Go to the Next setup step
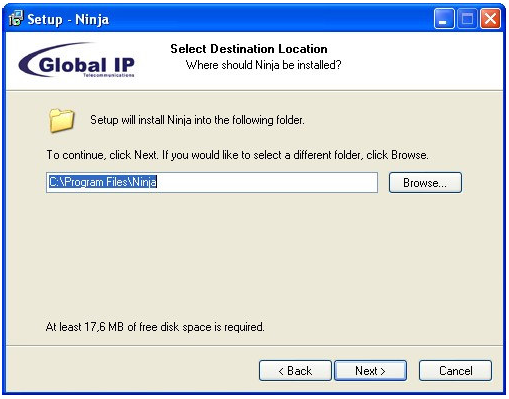The image size is (509, 399). coord(370,370)
